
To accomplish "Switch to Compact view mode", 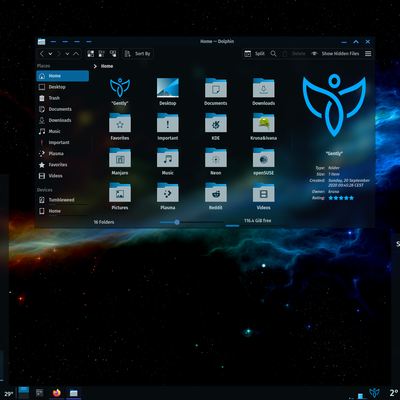I will (102, 54).
